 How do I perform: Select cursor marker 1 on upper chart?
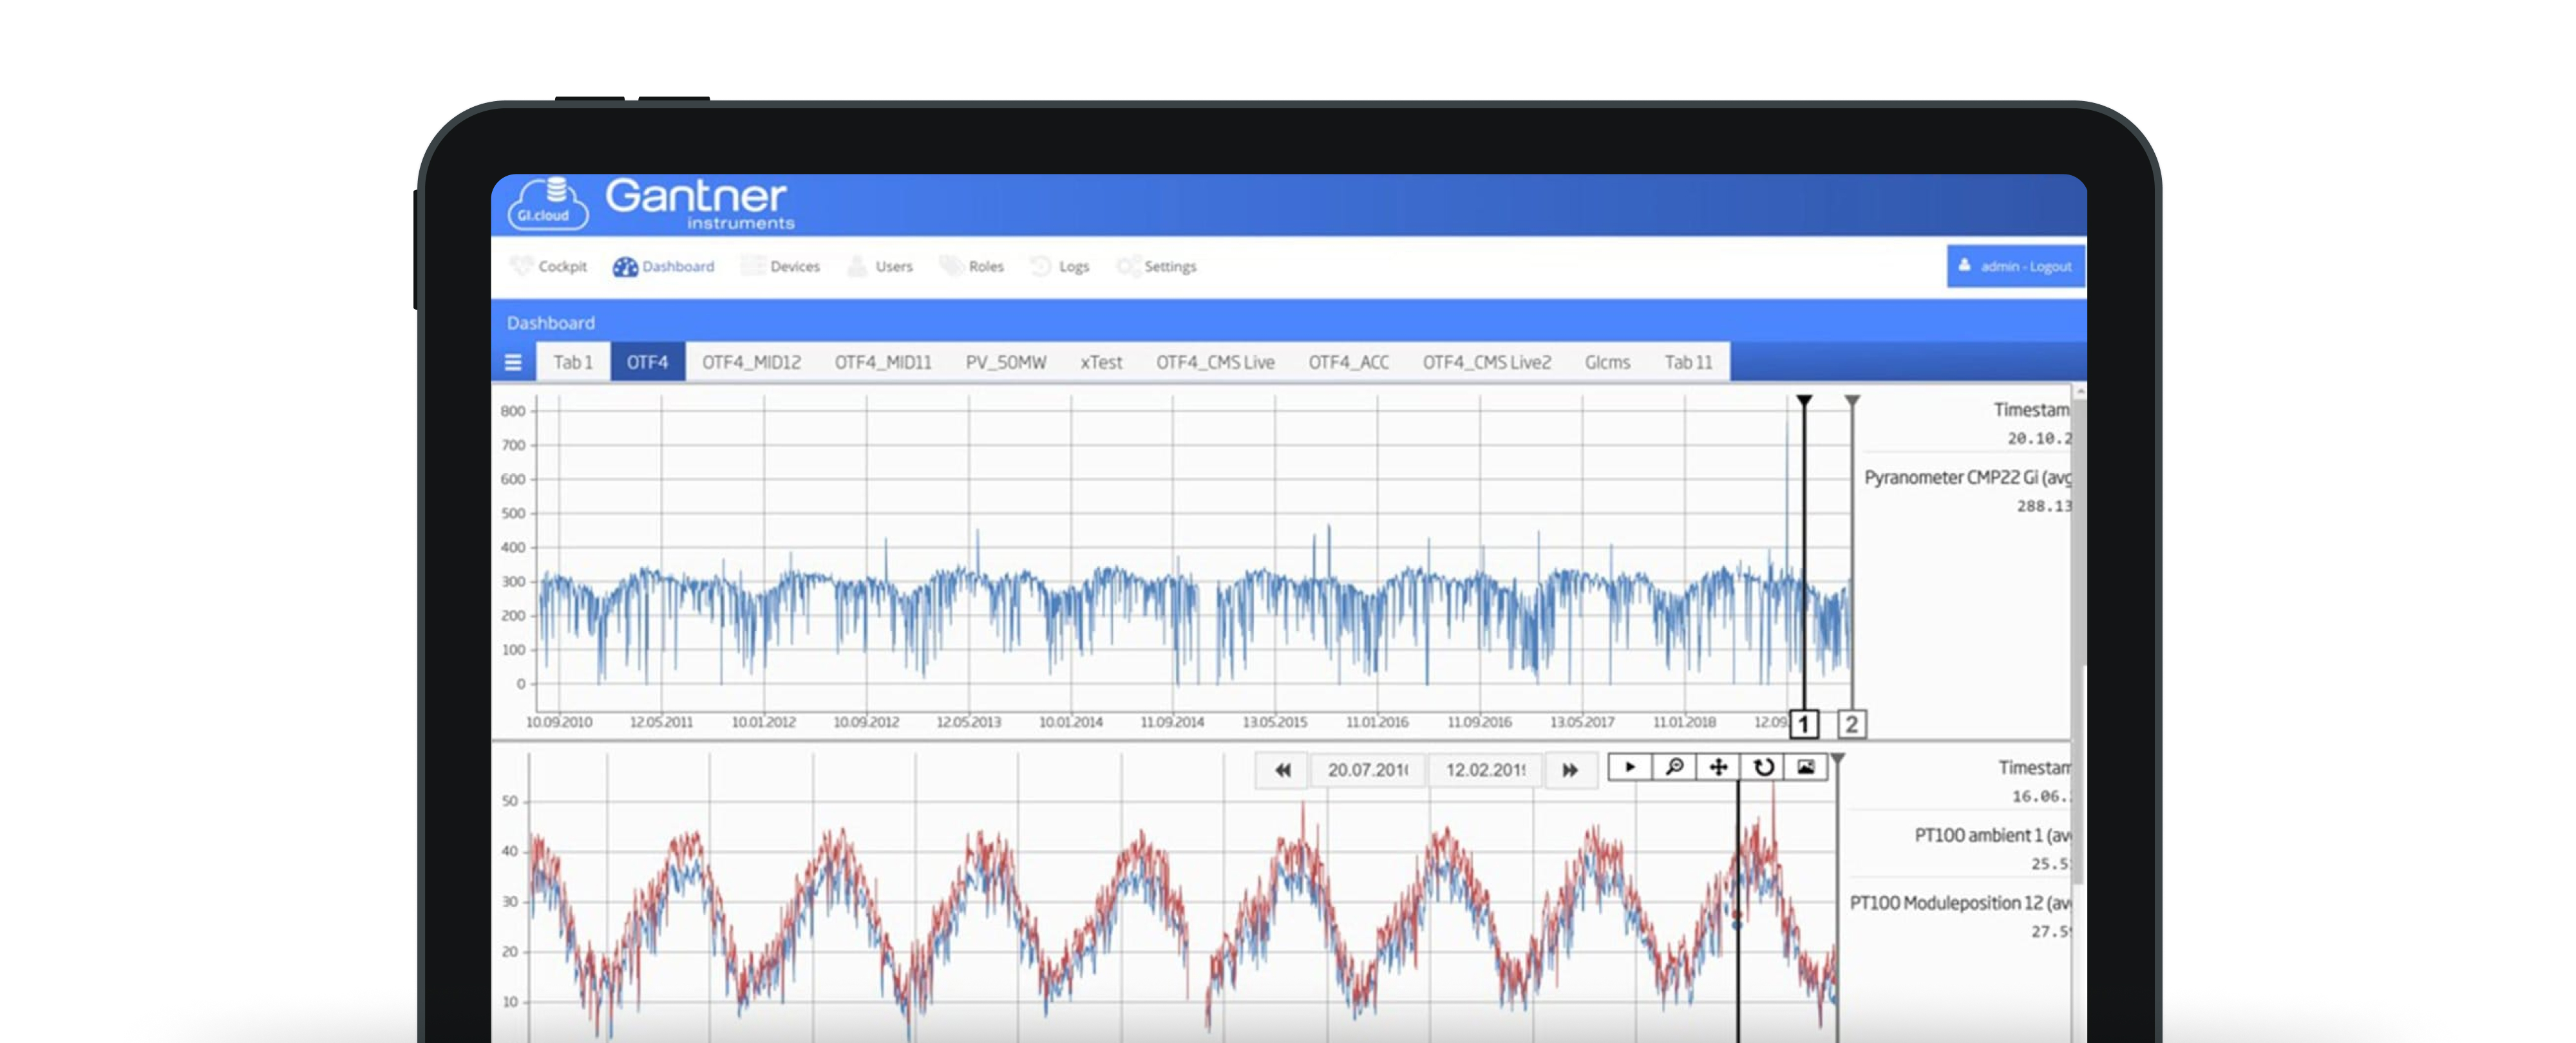click(x=1804, y=724)
